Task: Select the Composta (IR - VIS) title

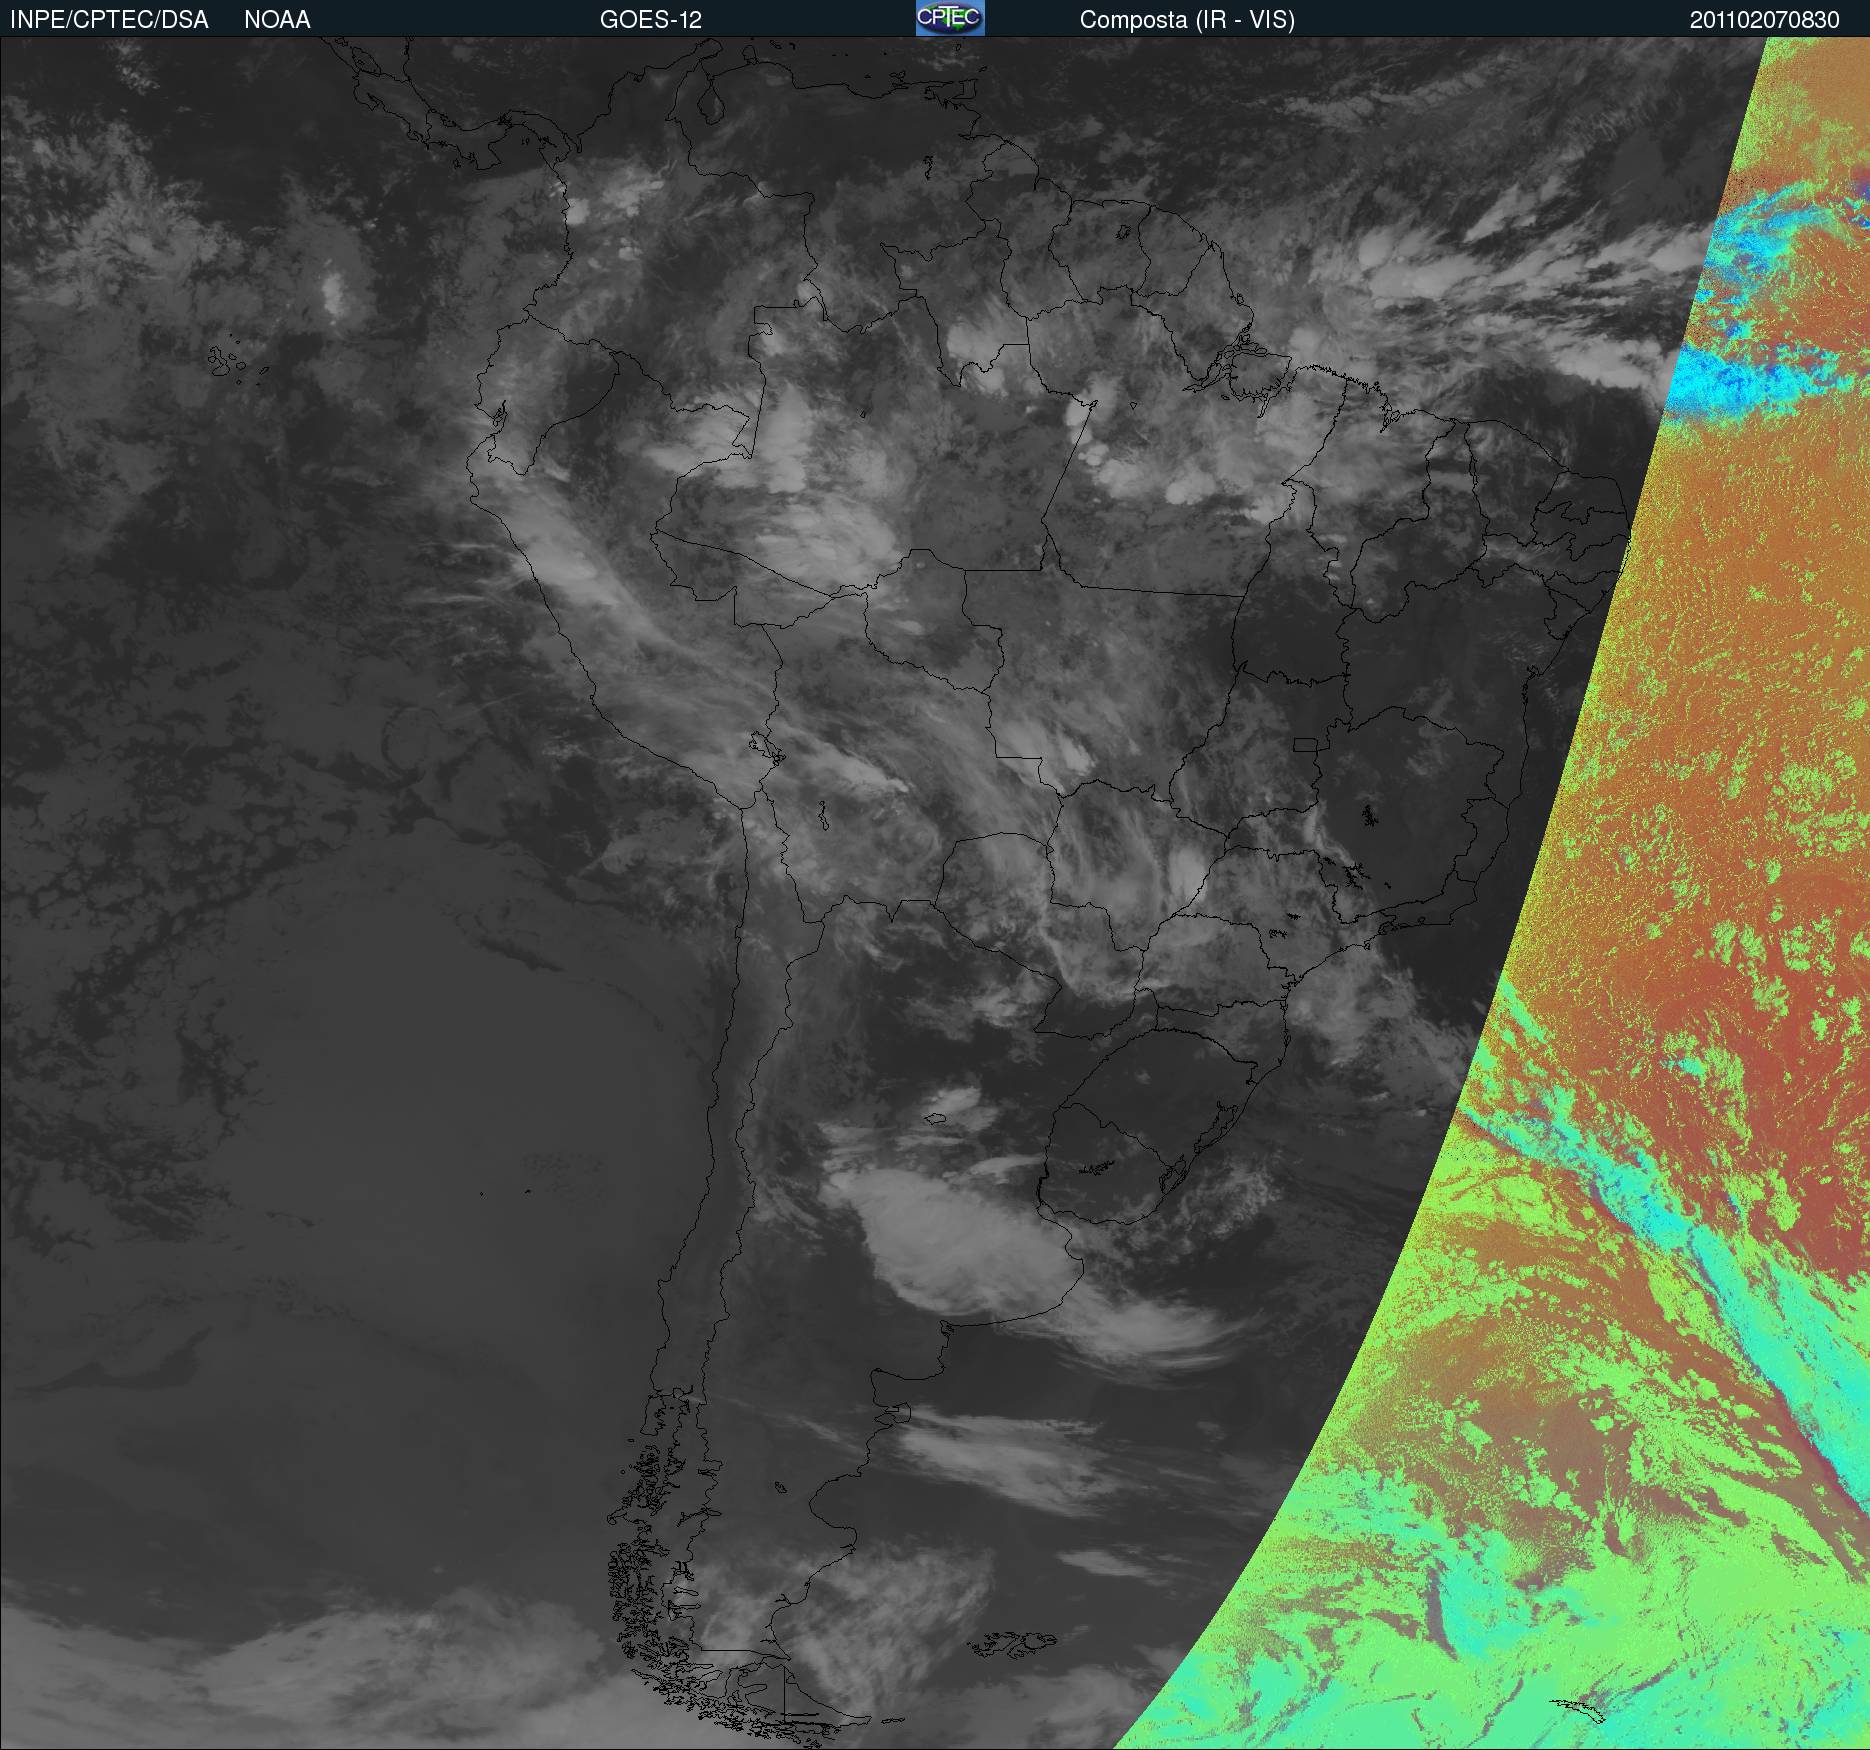Action: tap(1187, 20)
